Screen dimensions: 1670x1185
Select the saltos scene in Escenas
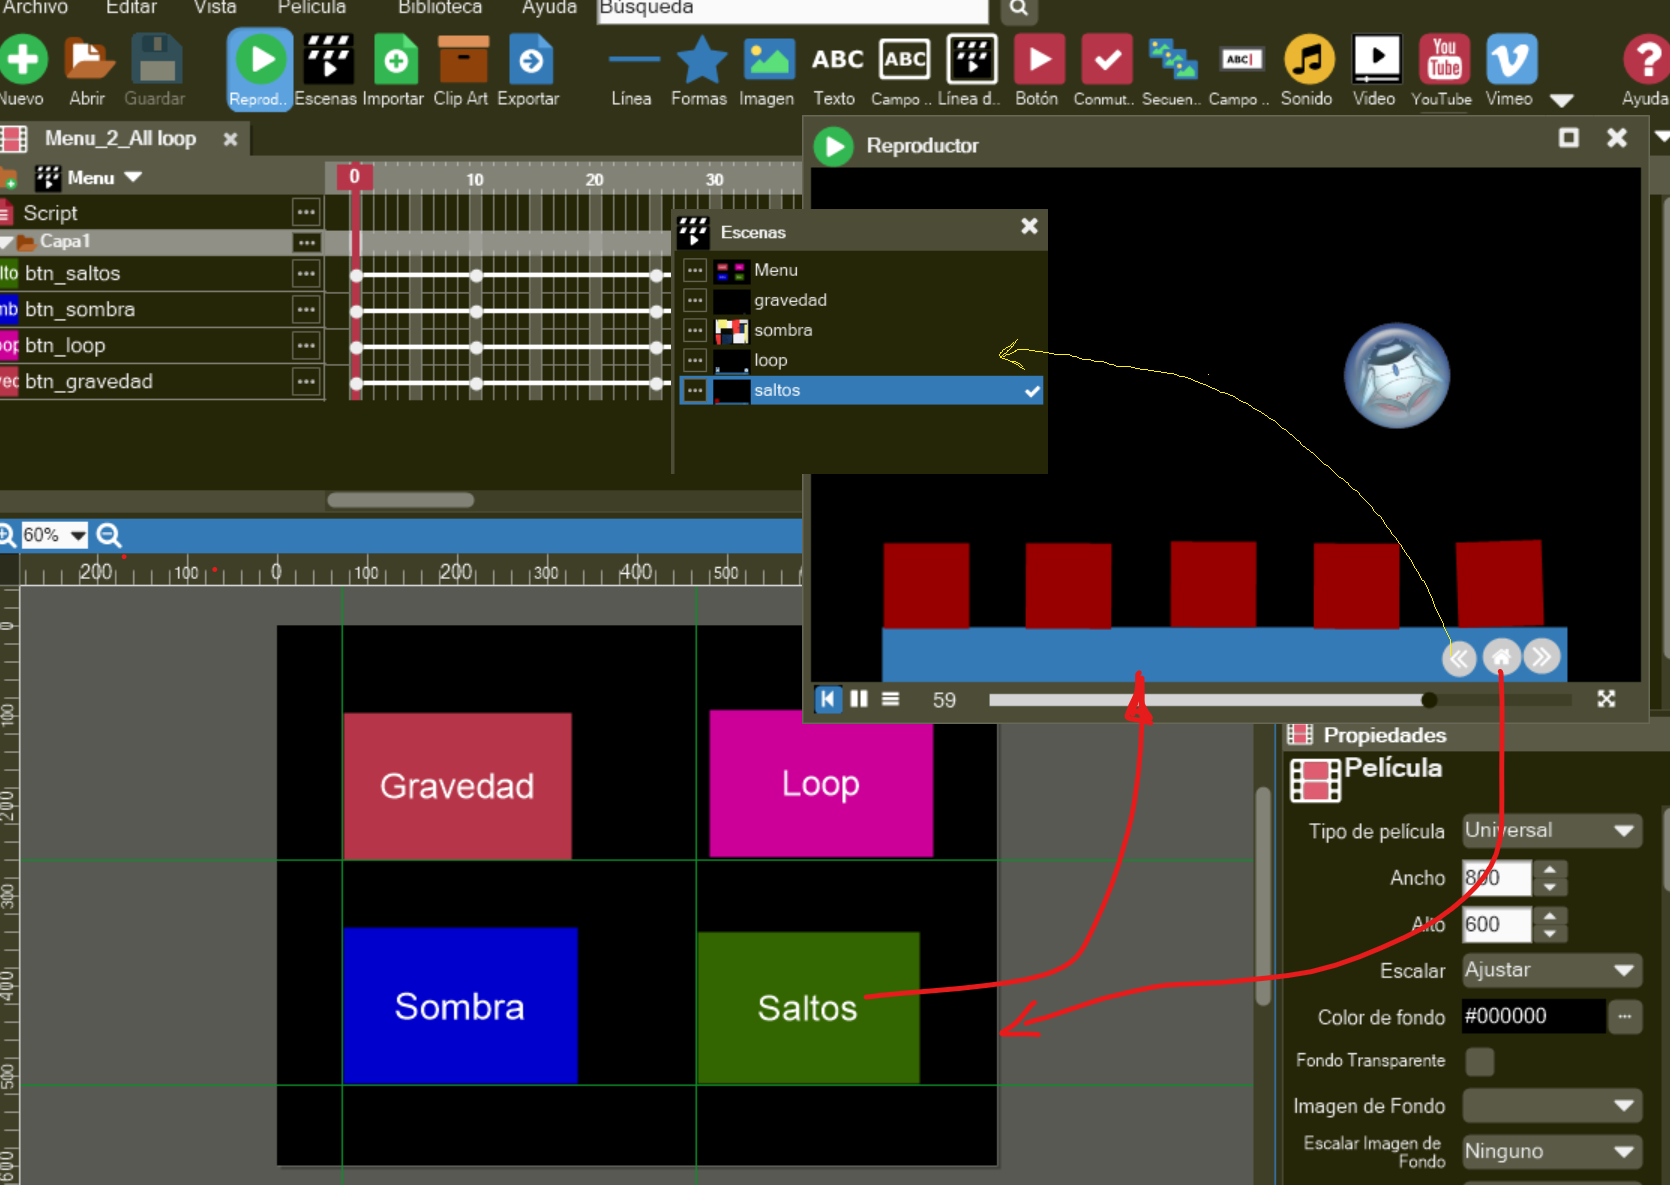[777, 390]
